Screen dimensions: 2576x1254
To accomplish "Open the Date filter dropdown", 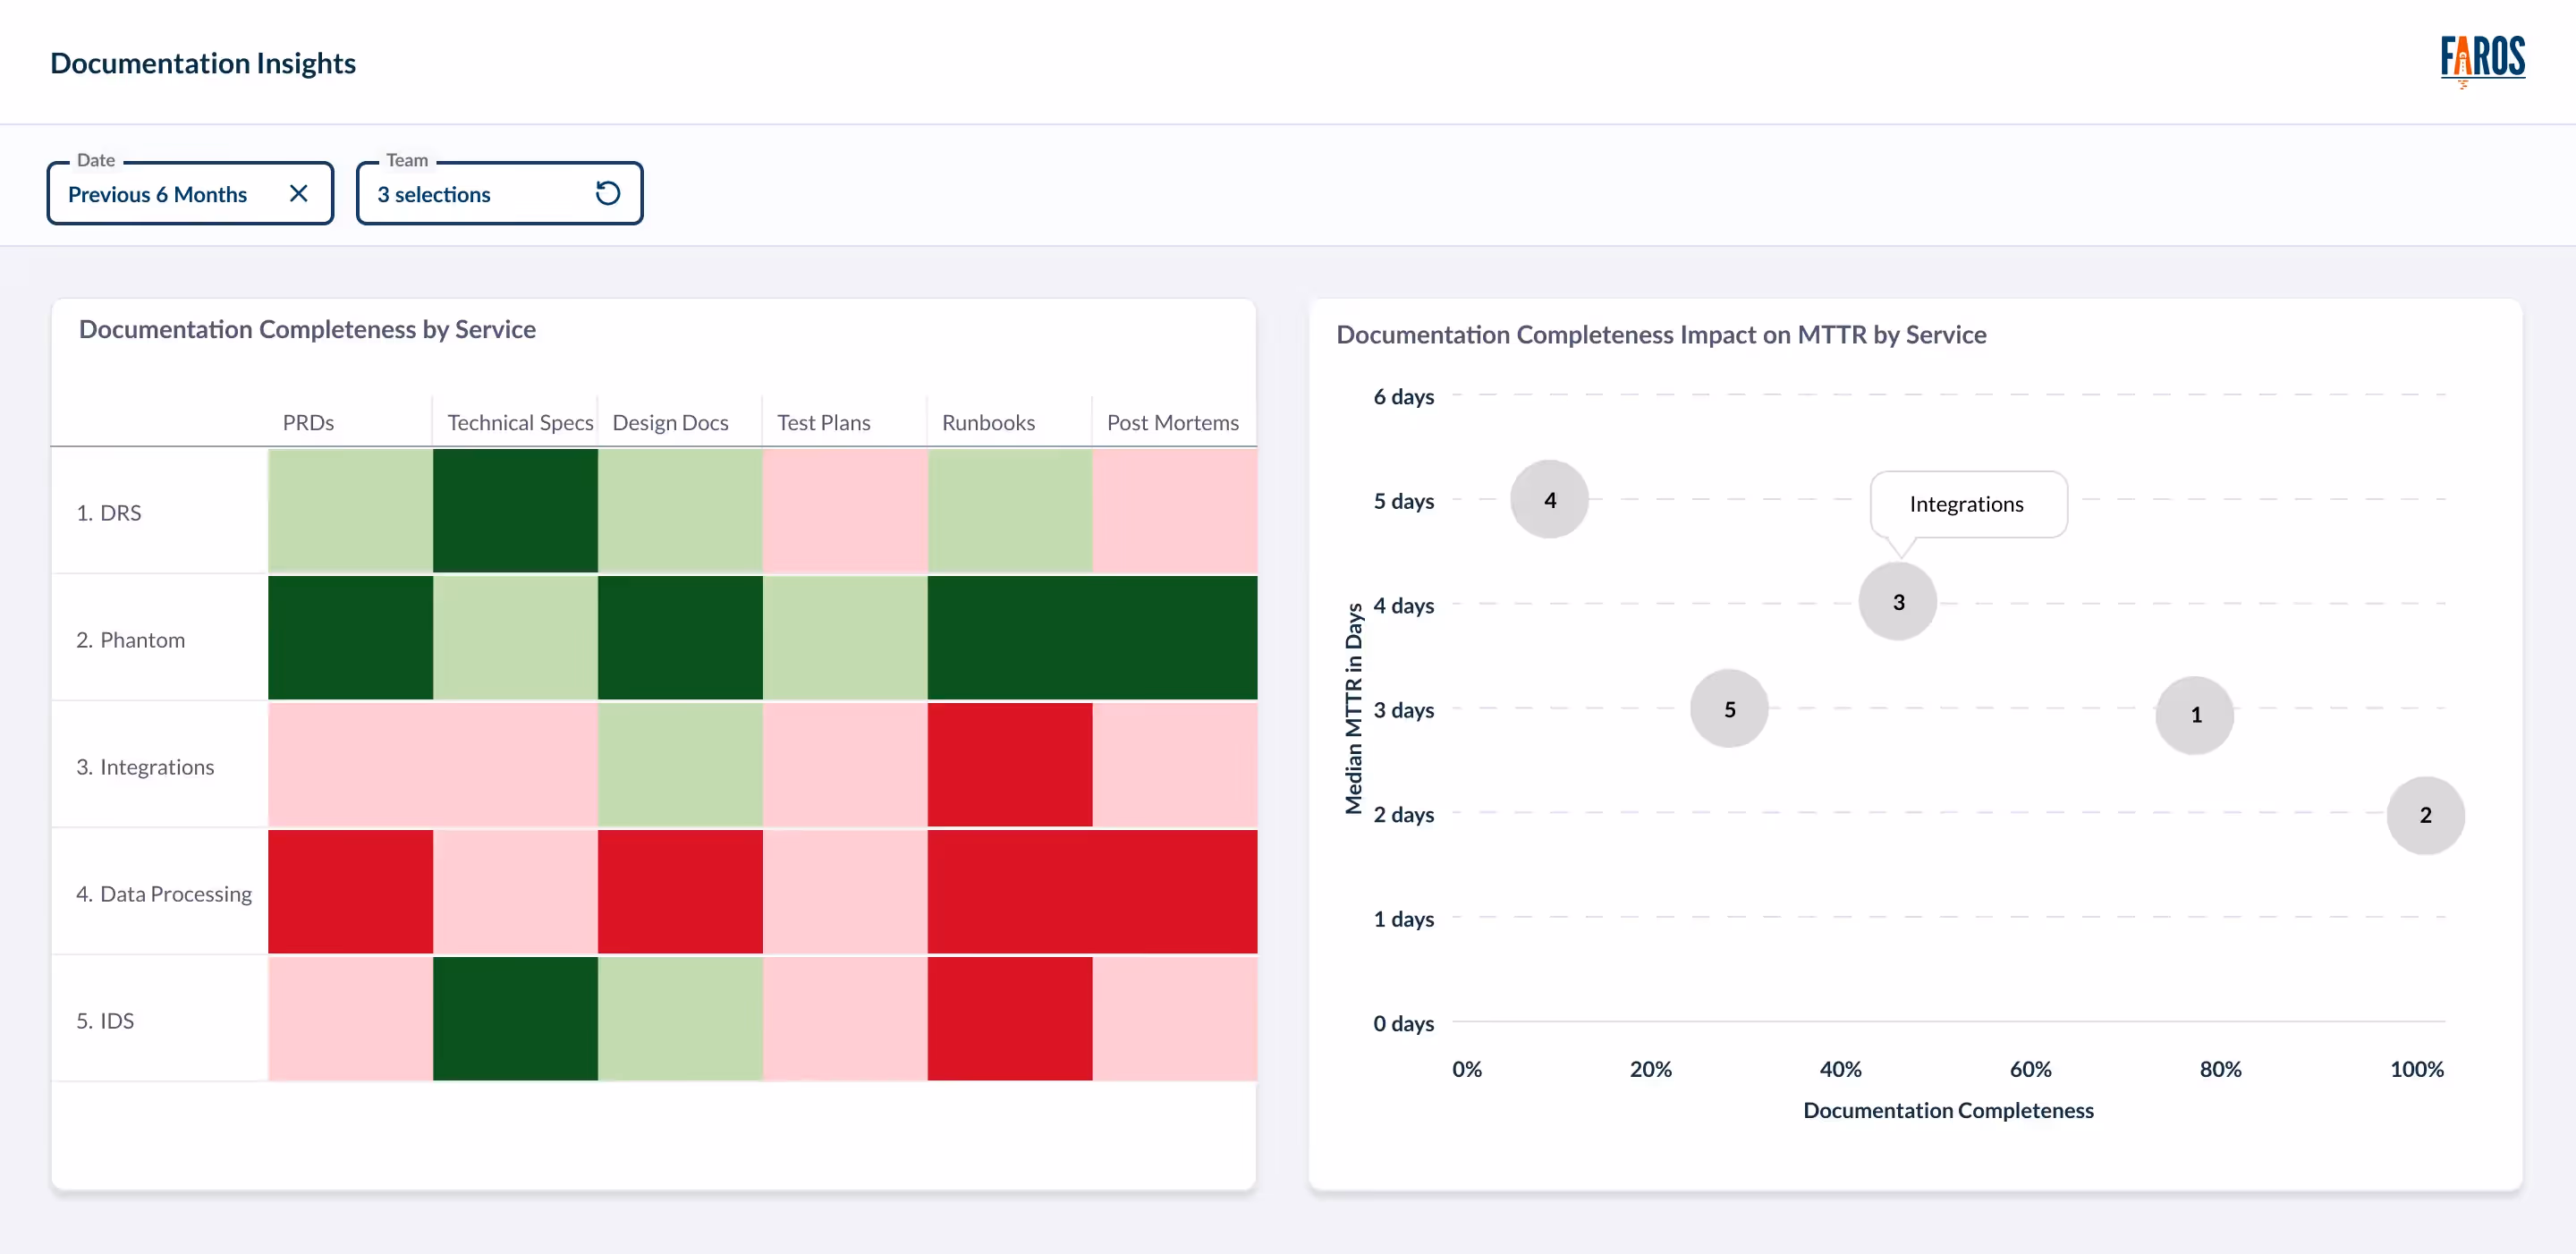I will [x=158, y=194].
